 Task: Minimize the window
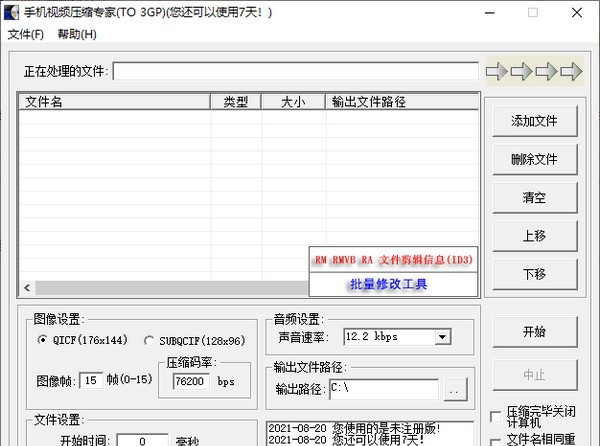pos(489,13)
